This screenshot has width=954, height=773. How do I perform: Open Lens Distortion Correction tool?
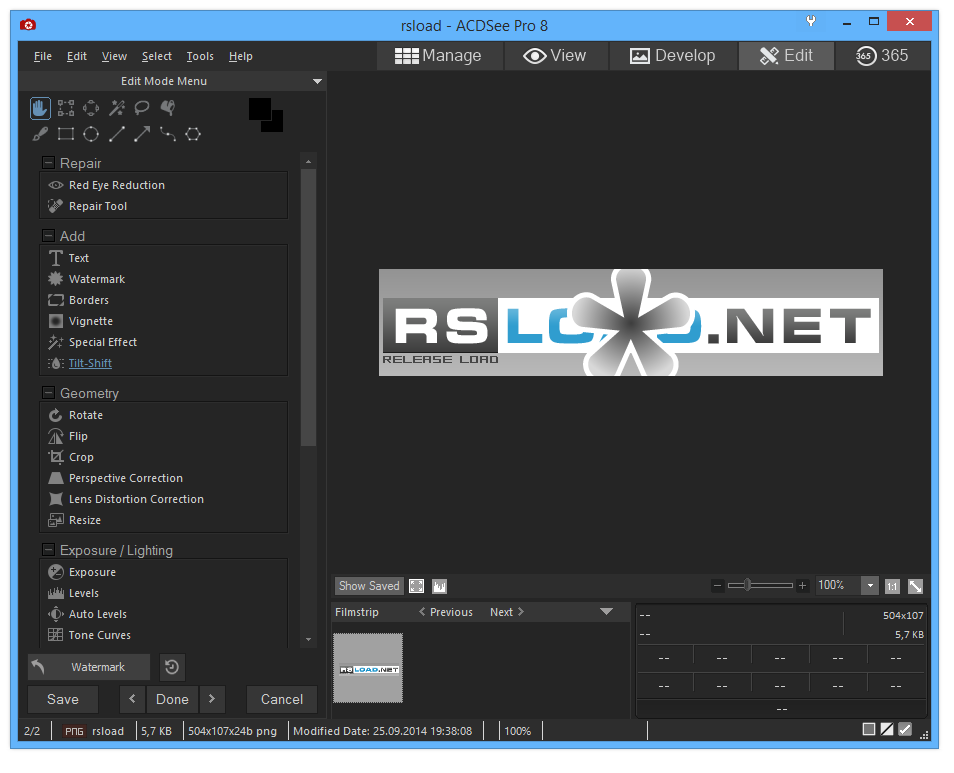136,499
